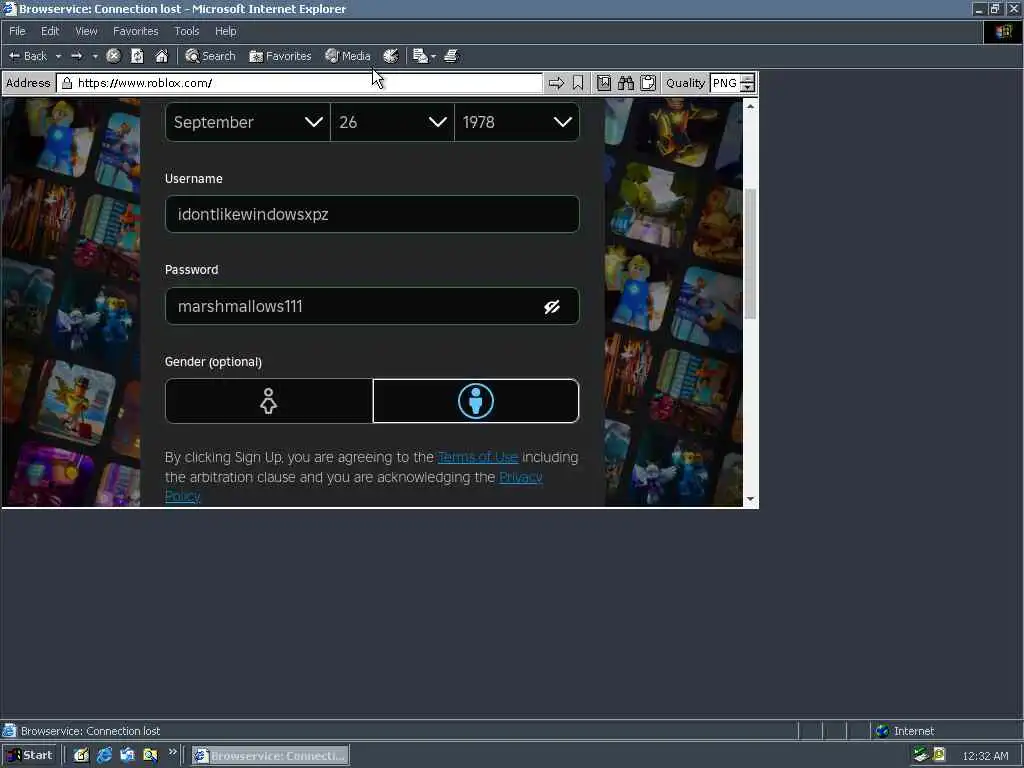Open the Favorites menu
This screenshot has height=768, width=1024.
tap(135, 31)
